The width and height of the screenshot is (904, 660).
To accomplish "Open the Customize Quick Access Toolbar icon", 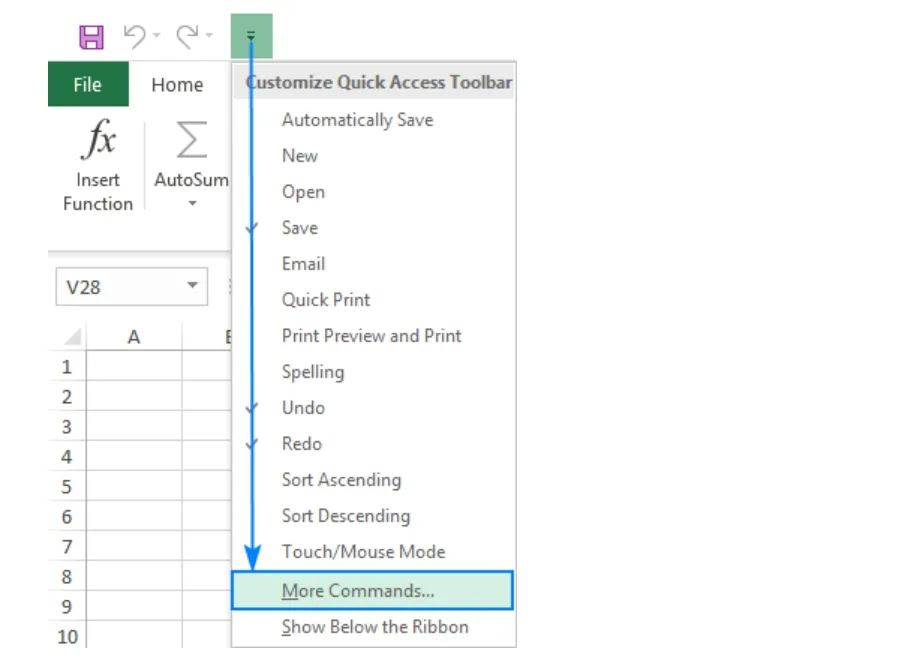I will pos(250,35).
